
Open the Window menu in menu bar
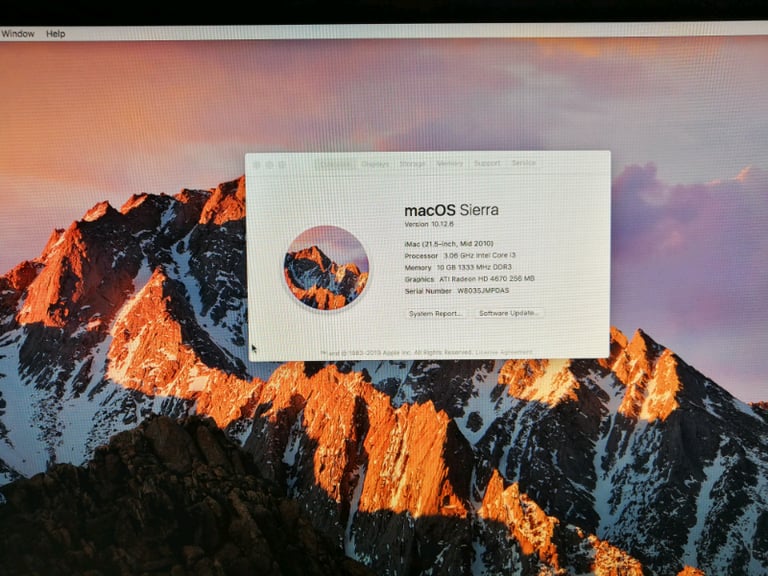pyautogui.click(x=18, y=34)
